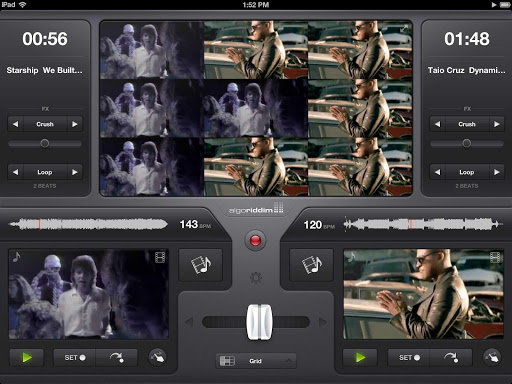512x384 pixels.
Task: Toggle the red record button
Action: point(255,240)
